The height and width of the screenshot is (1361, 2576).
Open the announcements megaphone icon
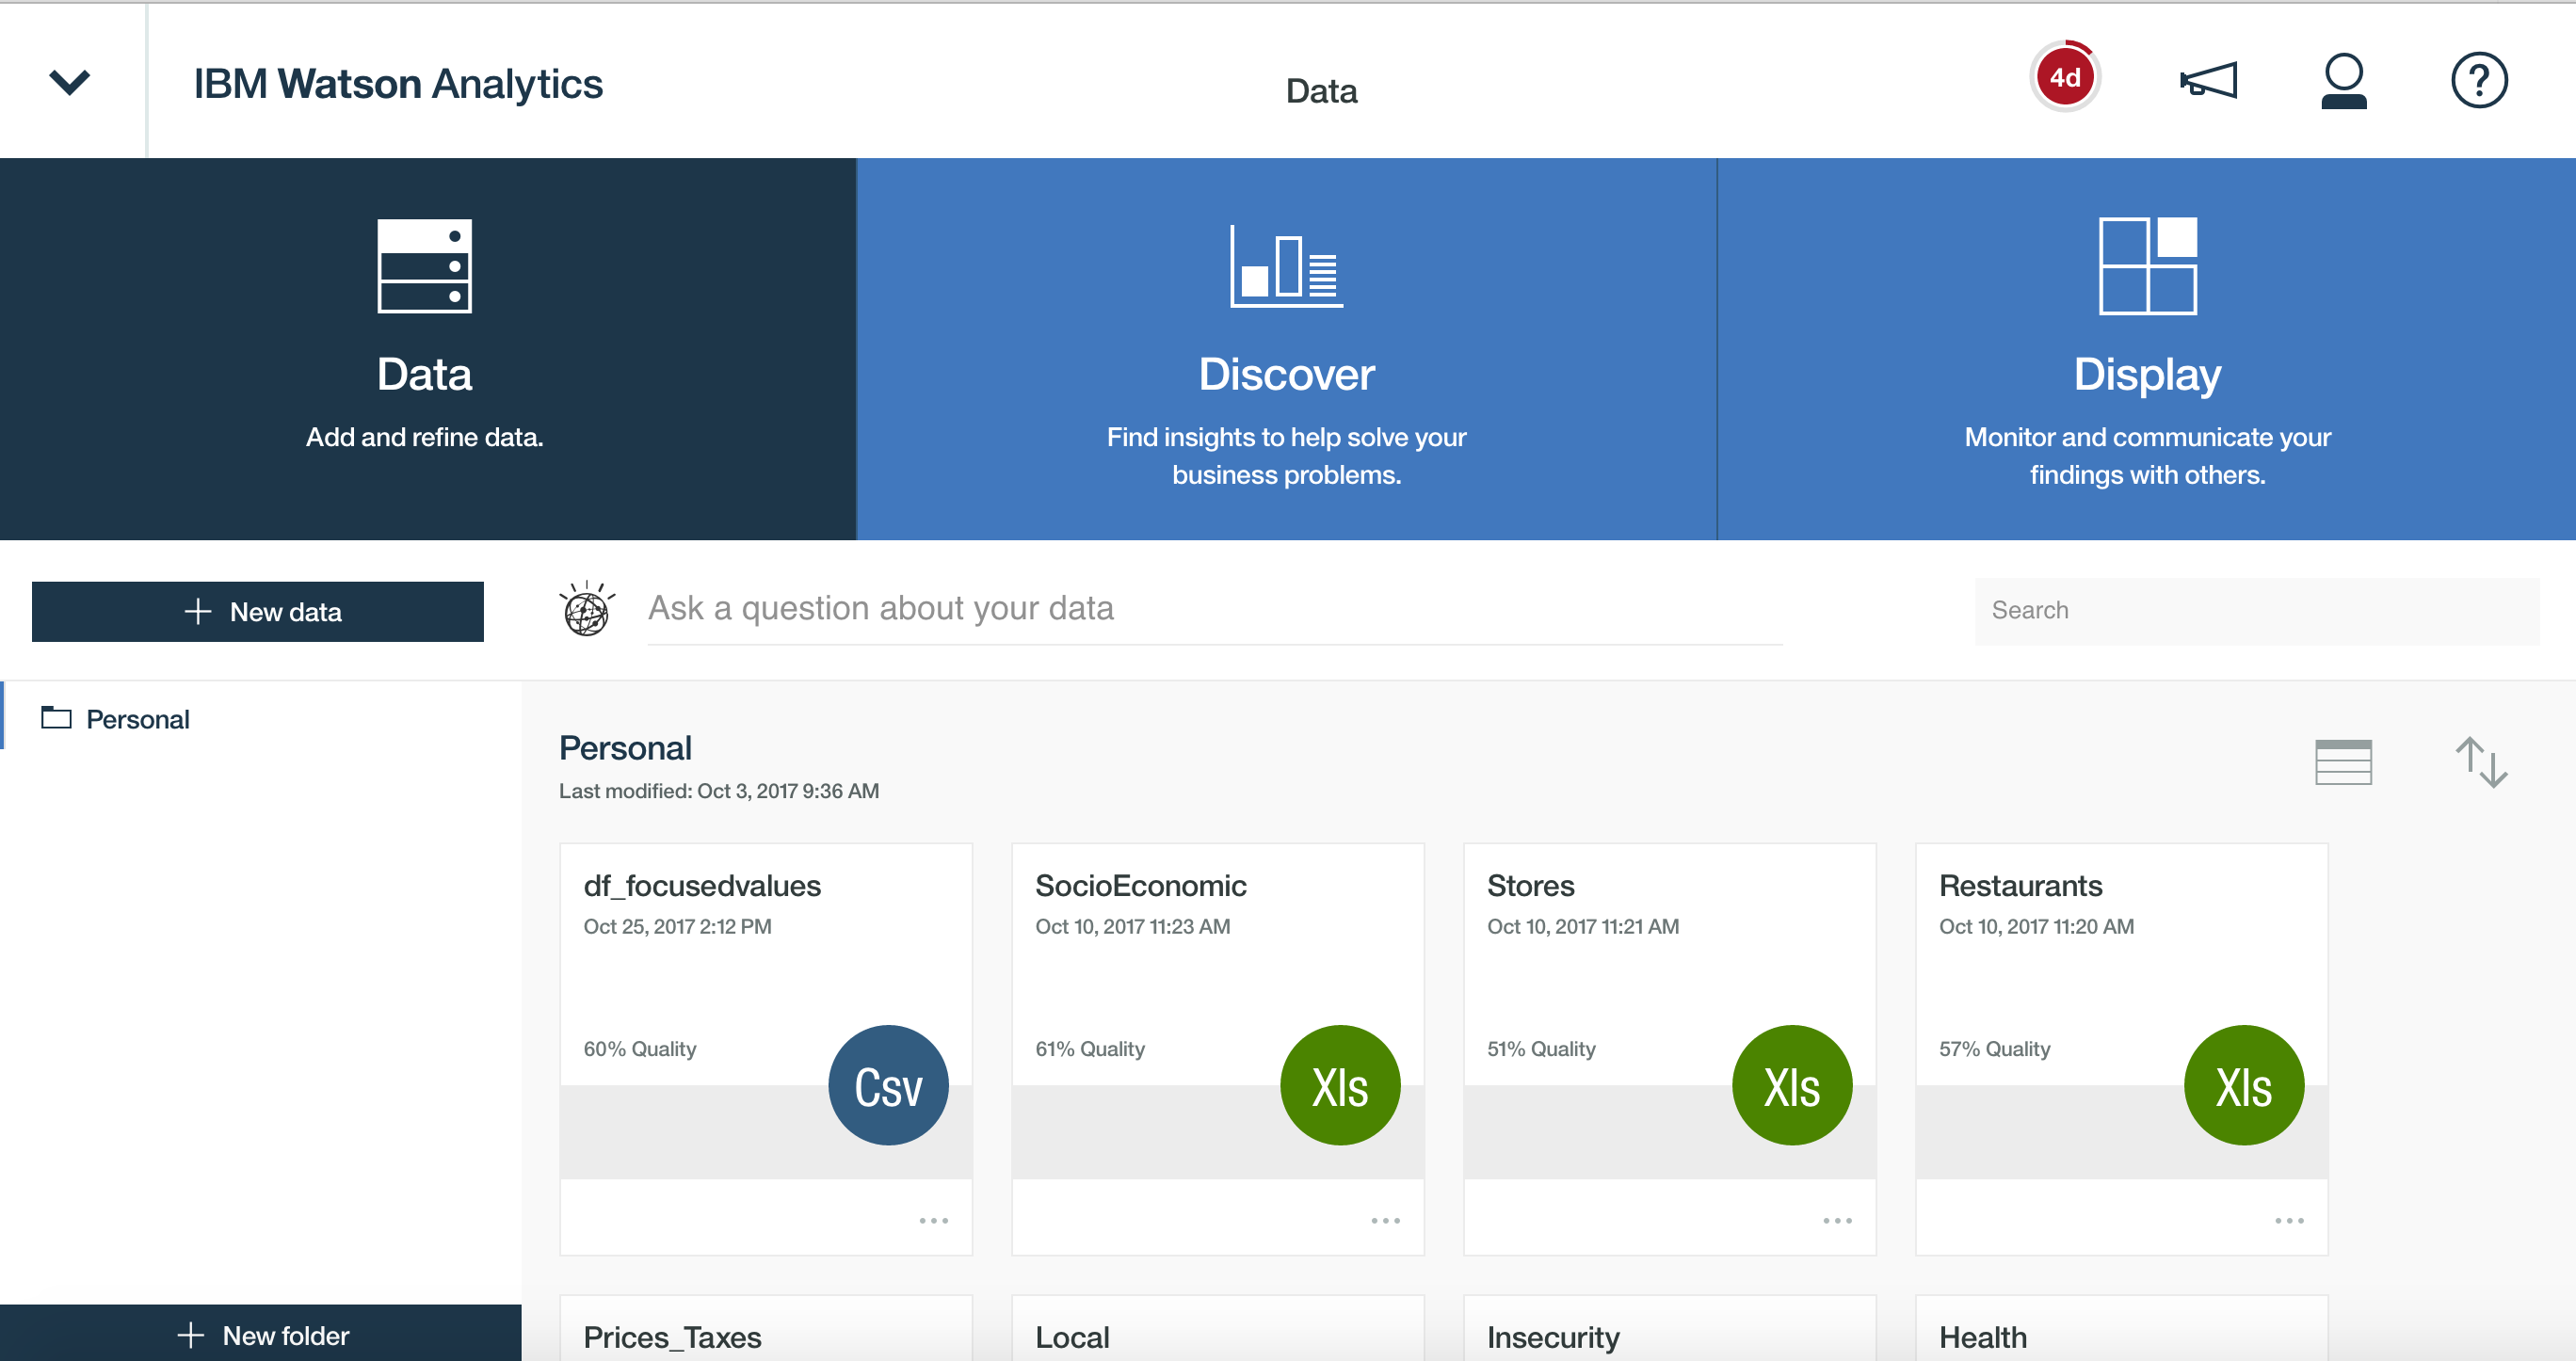2208,80
